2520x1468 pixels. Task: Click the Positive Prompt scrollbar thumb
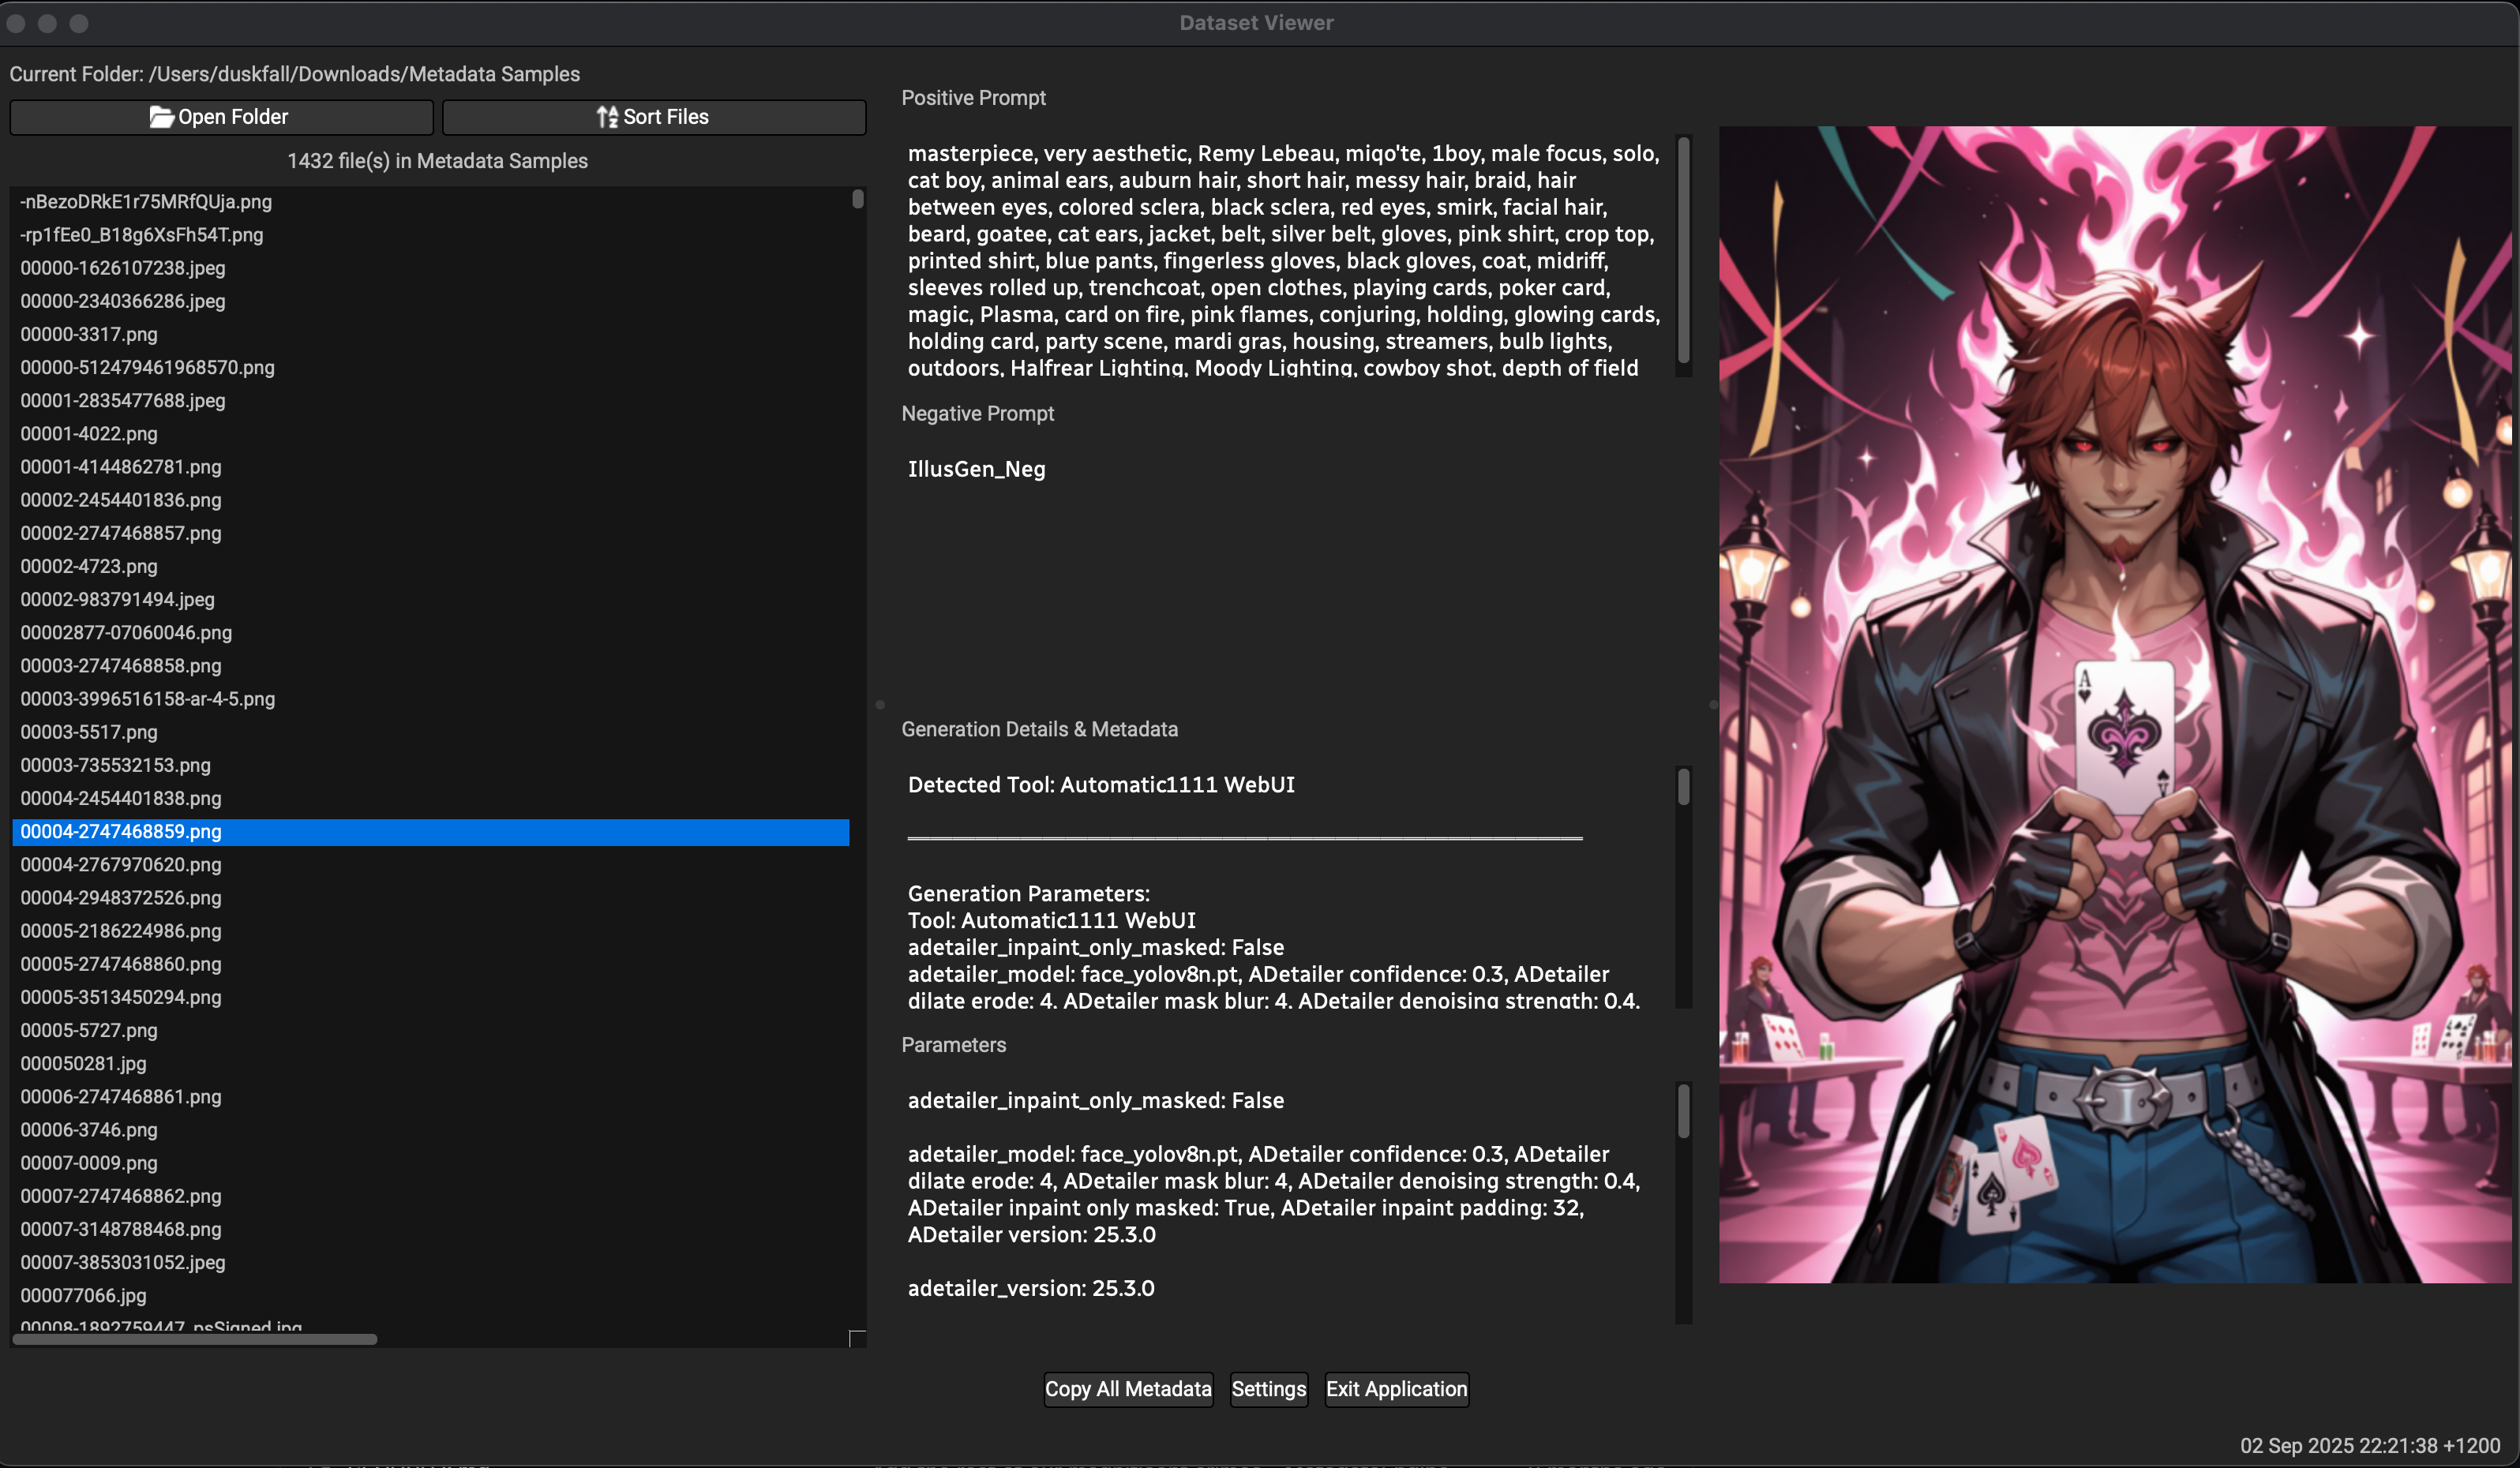click(x=1683, y=250)
